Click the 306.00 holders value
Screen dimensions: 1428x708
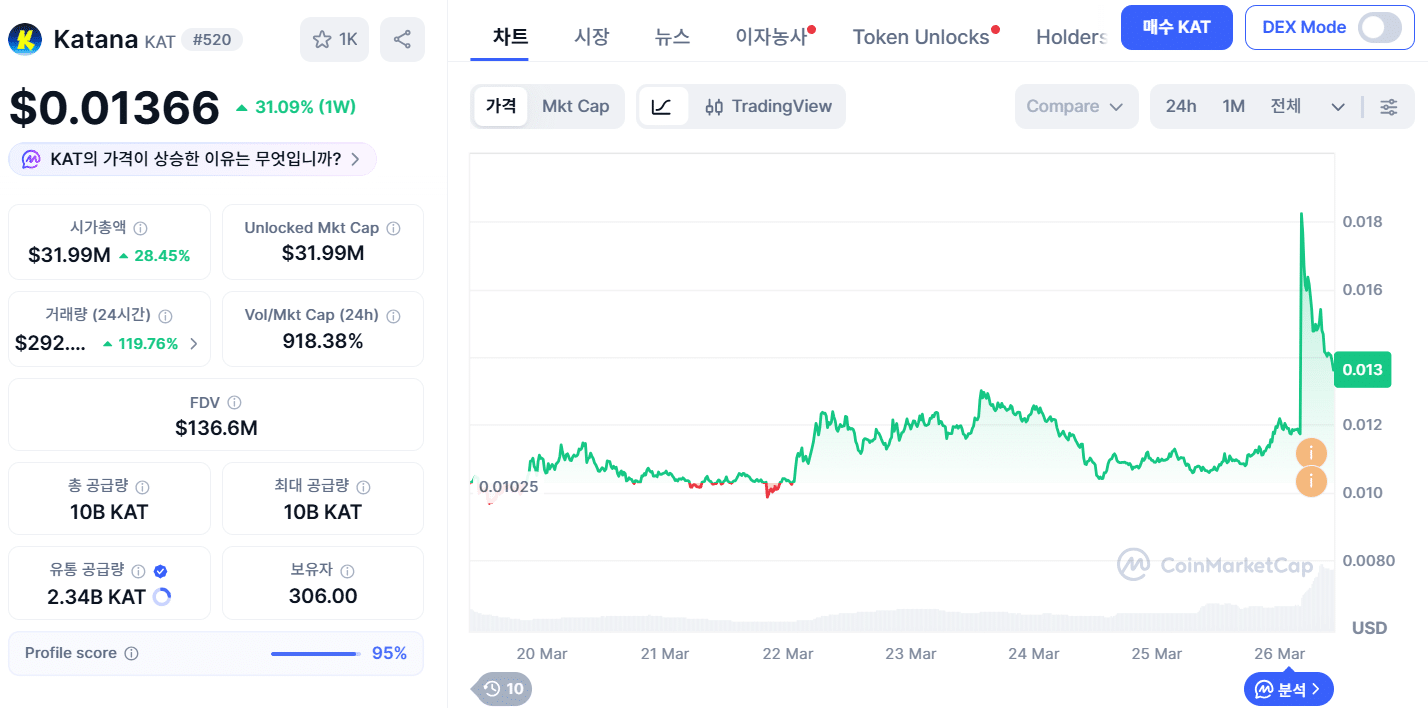[323, 596]
